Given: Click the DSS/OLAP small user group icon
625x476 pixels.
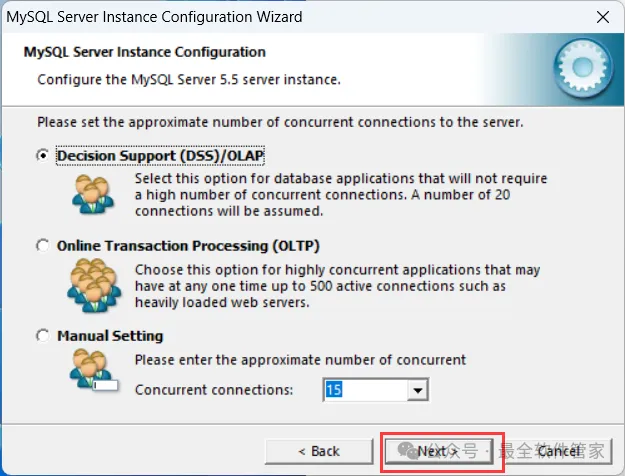Looking at the screenshot, I should [x=93, y=194].
